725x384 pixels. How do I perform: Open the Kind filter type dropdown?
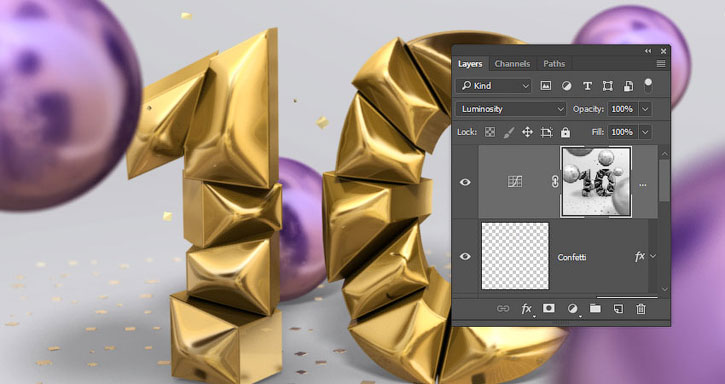[x=494, y=86]
